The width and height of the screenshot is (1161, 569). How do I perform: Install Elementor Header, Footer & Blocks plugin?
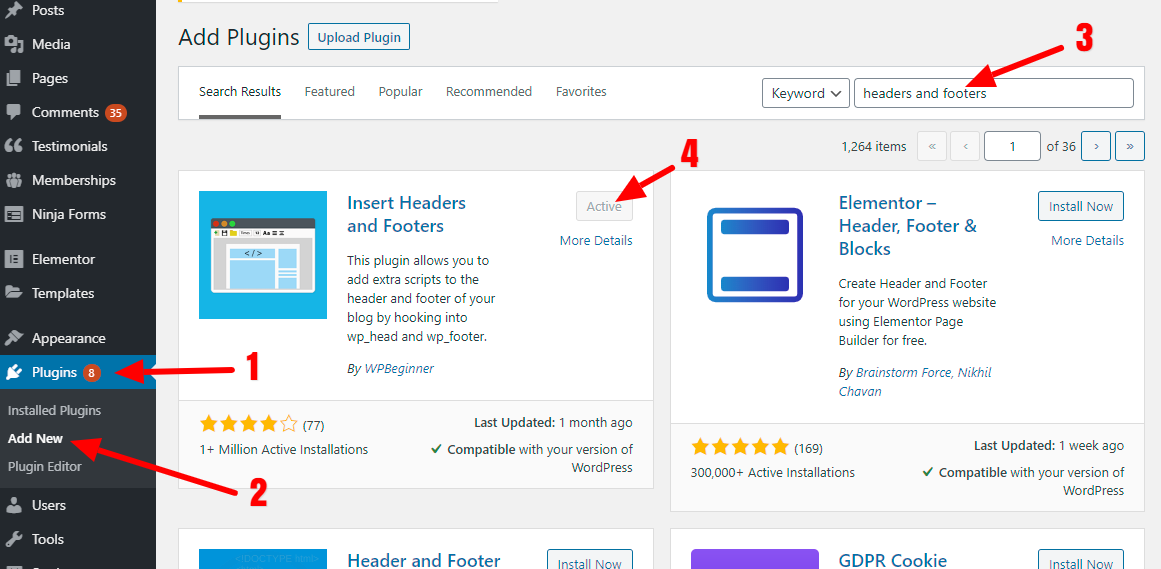[x=1080, y=206]
